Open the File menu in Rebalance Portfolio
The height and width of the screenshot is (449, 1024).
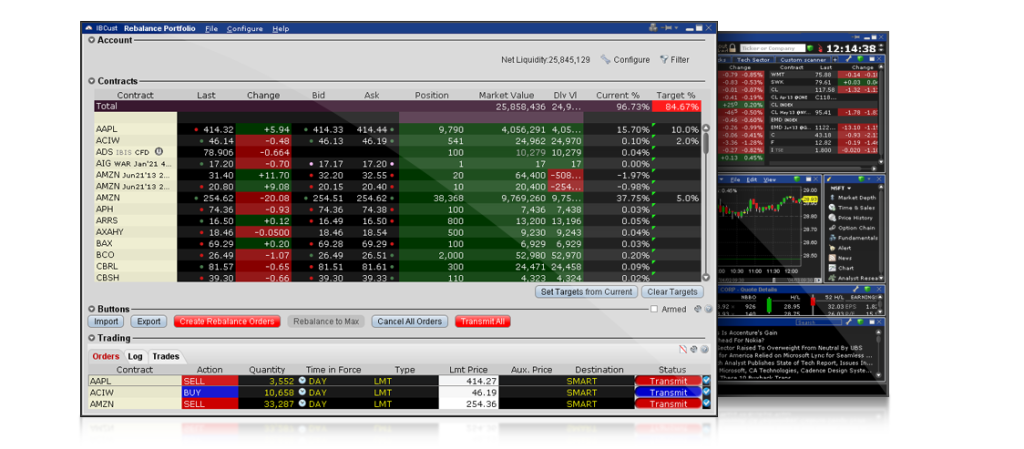point(212,29)
